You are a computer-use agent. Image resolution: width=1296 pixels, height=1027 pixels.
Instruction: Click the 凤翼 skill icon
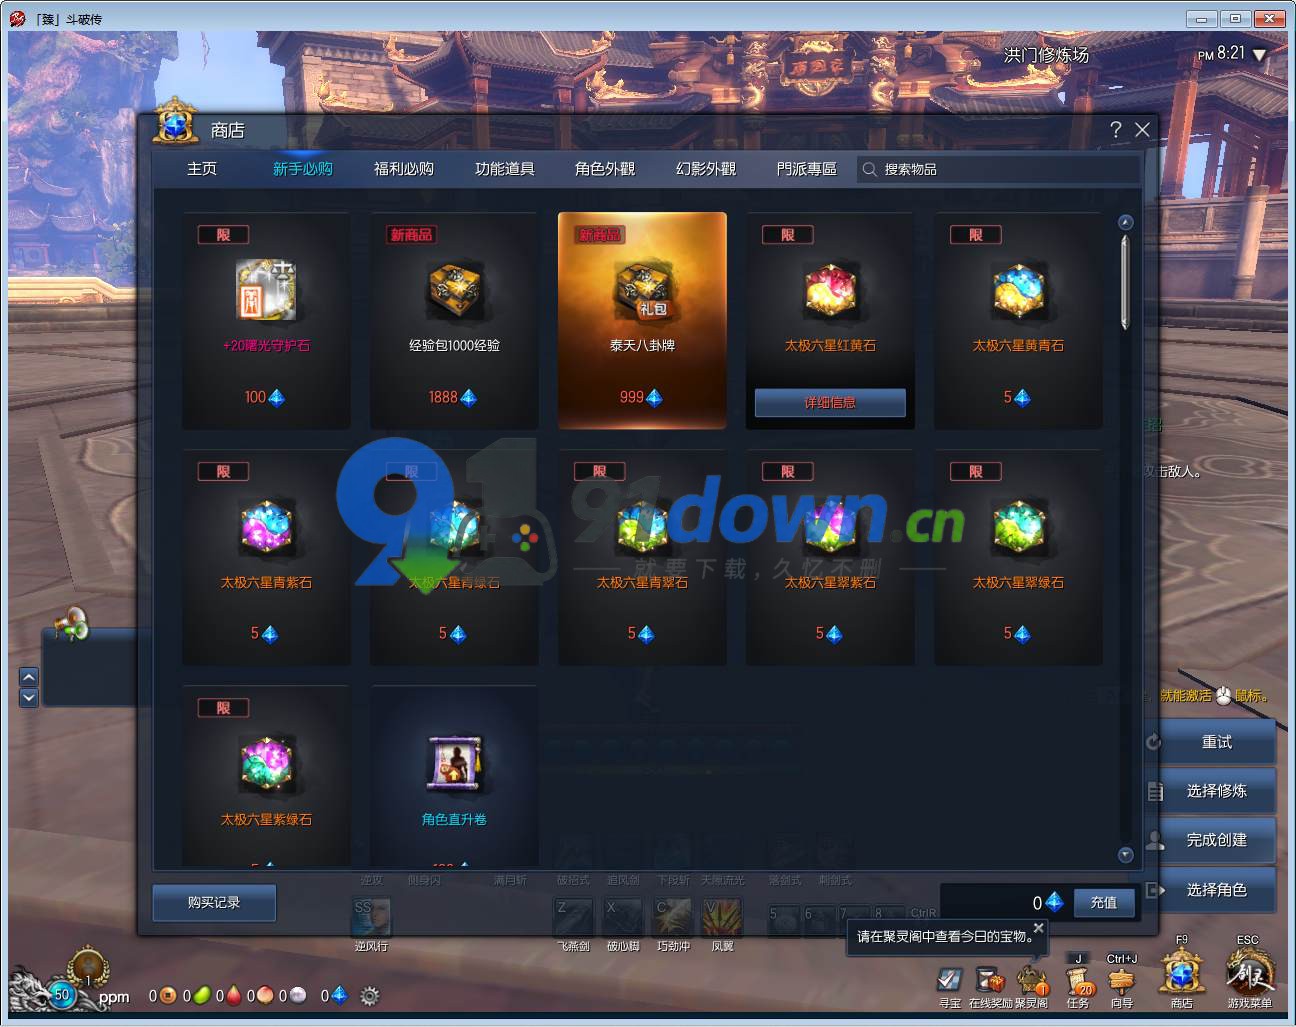(722, 917)
